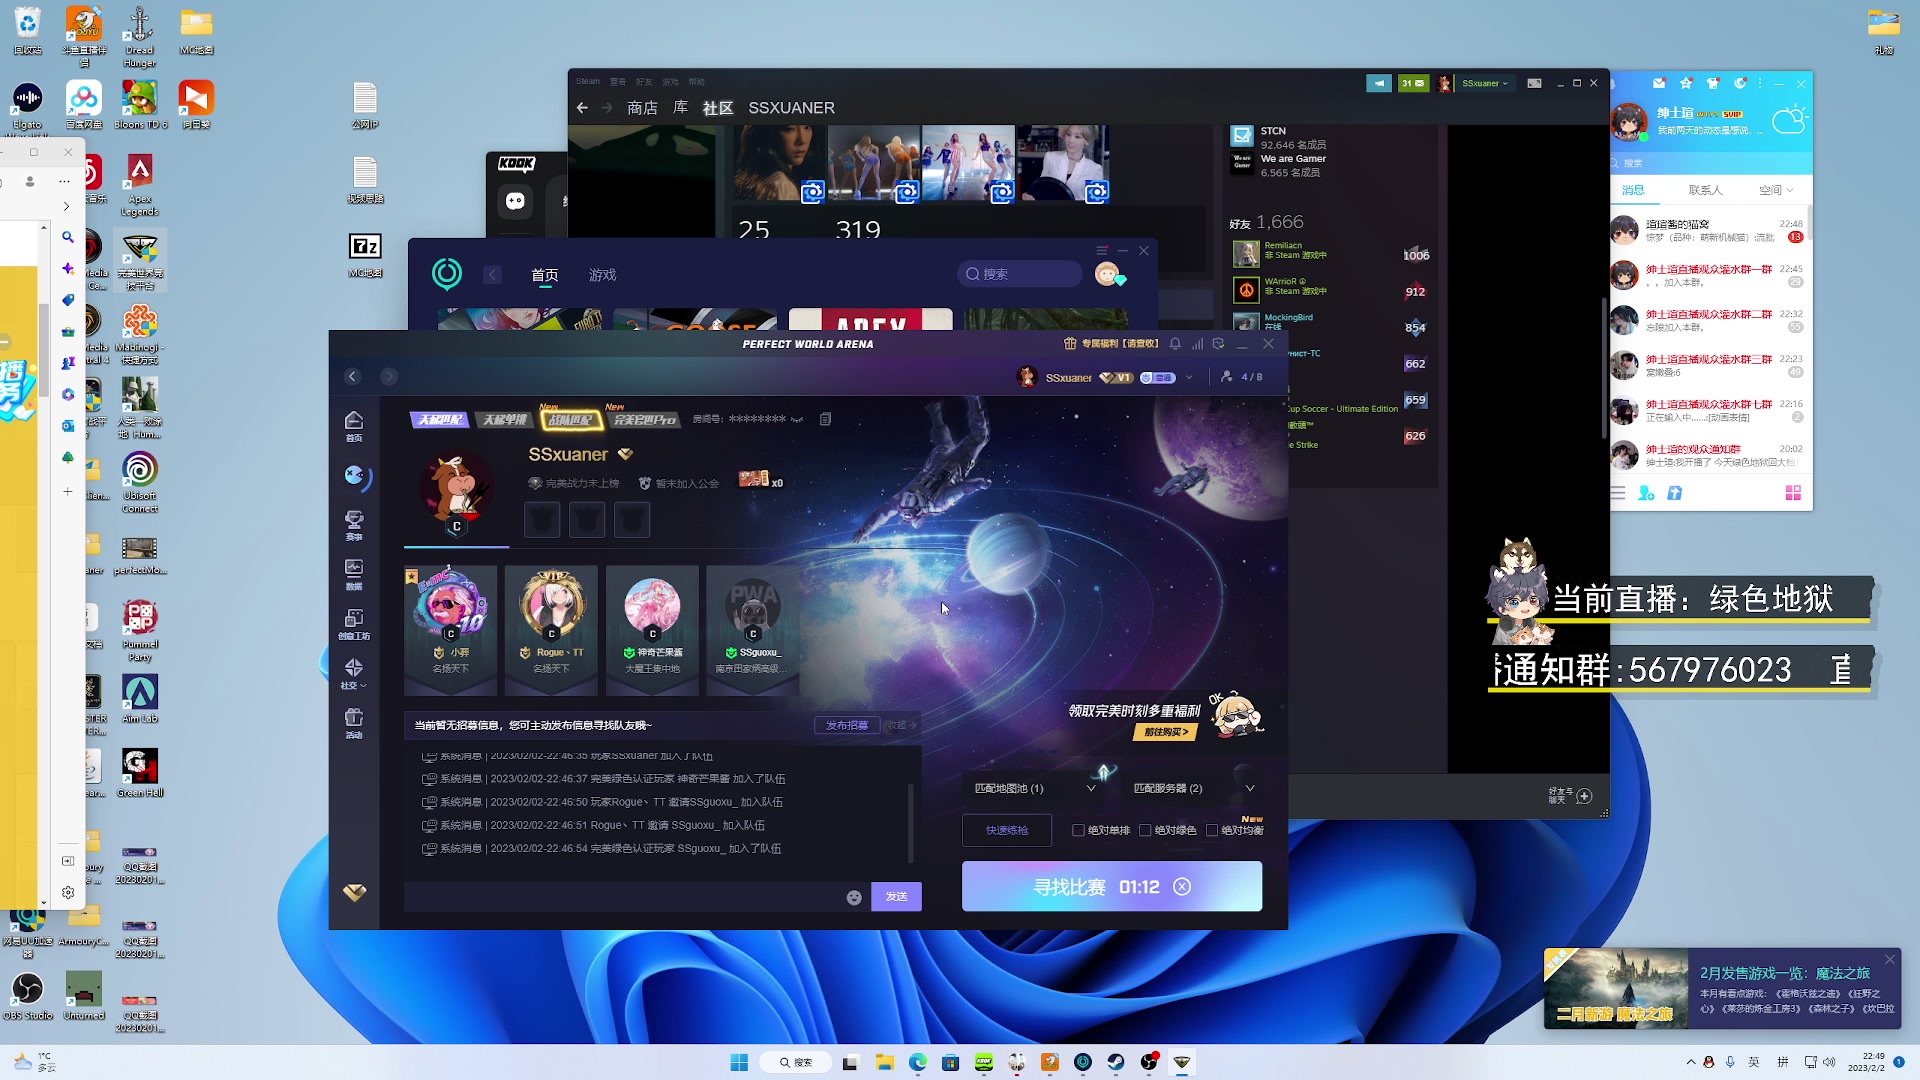Image resolution: width=1920 pixels, height=1080 pixels.
Task: Copy room number with clipboard icon
Action: [x=825, y=420]
